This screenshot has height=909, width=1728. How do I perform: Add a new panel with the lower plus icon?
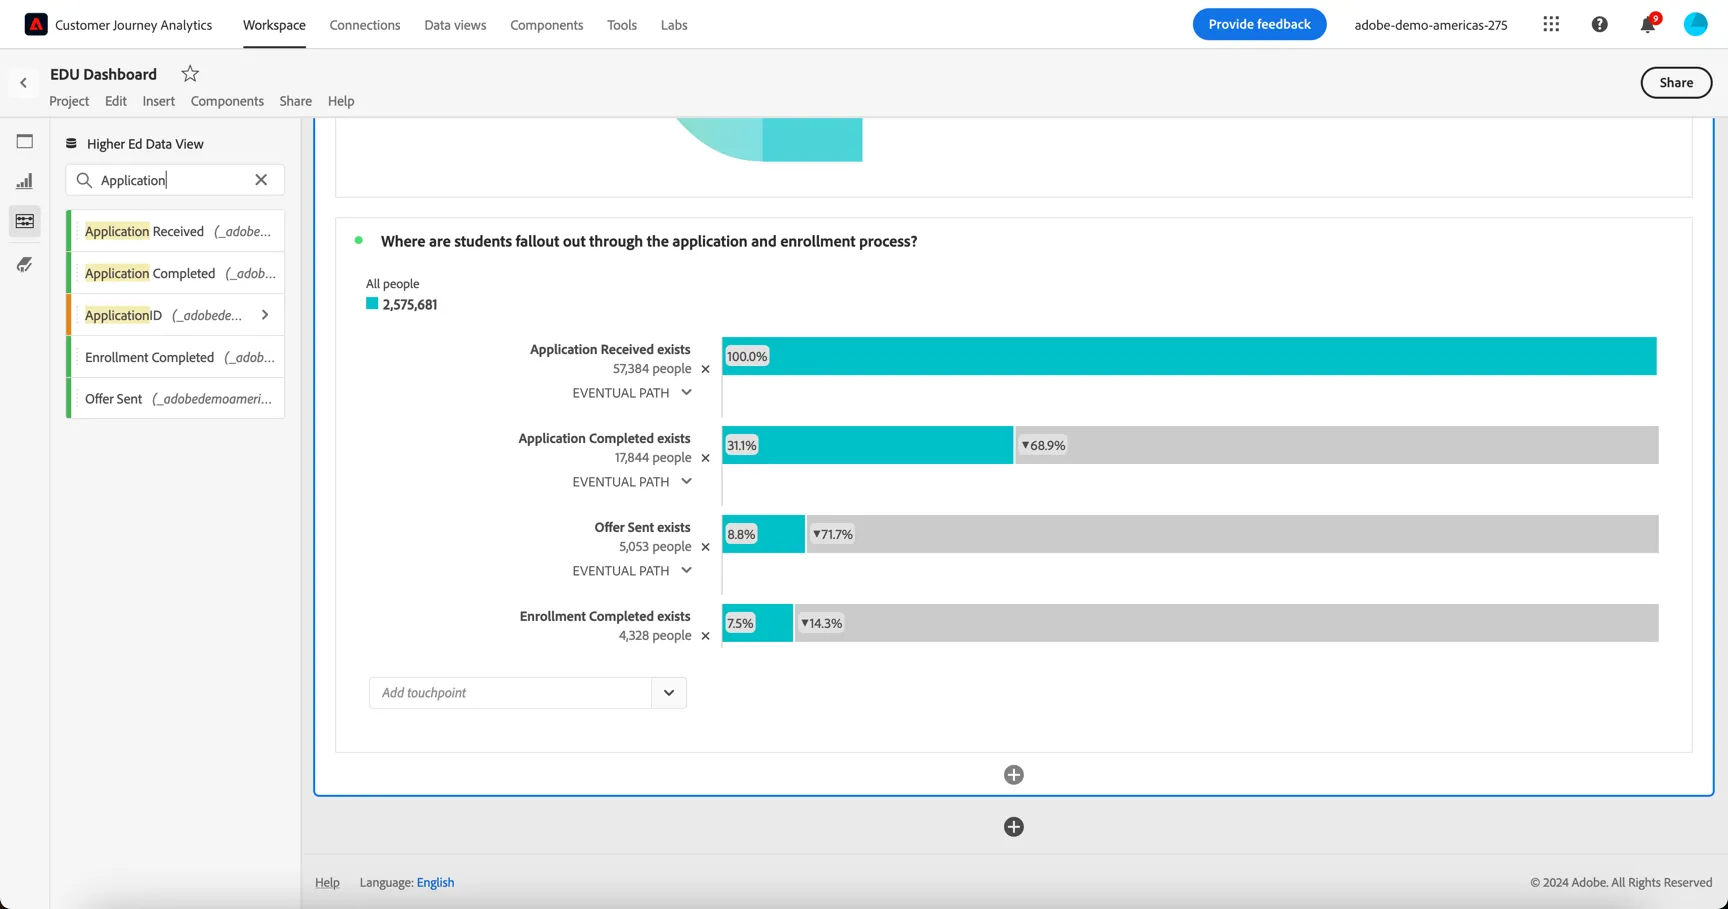coord(1013,827)
